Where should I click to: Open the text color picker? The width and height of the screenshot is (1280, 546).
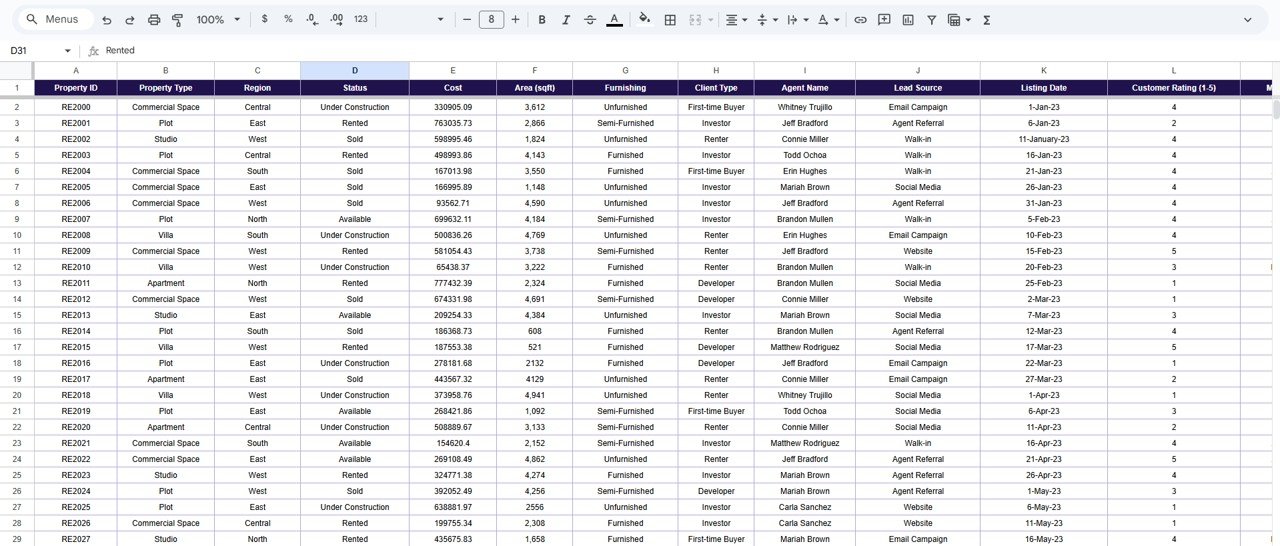[x=614, y=20]
